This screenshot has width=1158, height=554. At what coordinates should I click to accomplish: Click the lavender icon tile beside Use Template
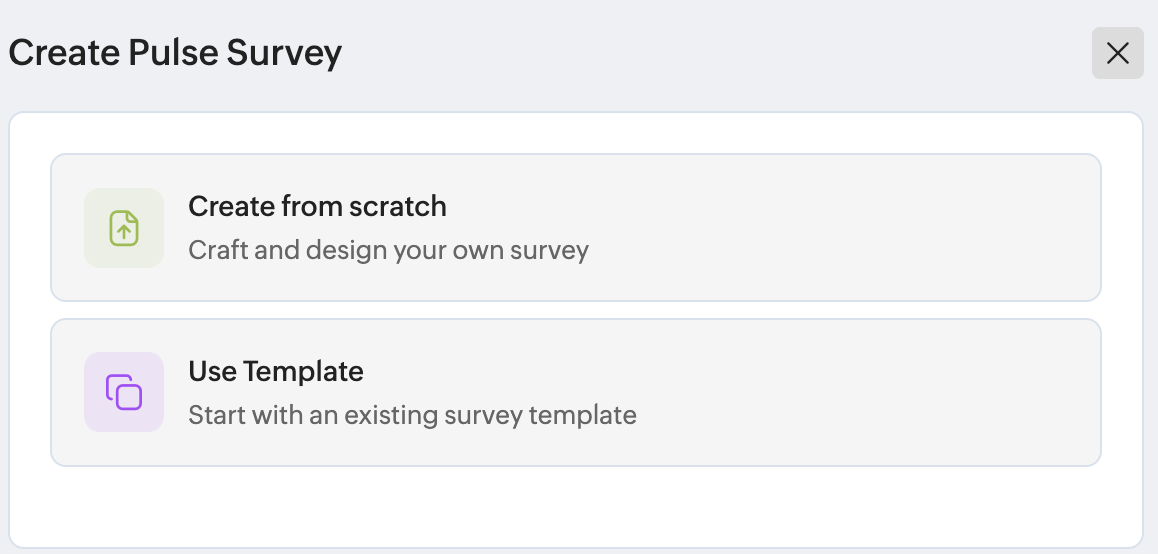(x=124, y=392)
